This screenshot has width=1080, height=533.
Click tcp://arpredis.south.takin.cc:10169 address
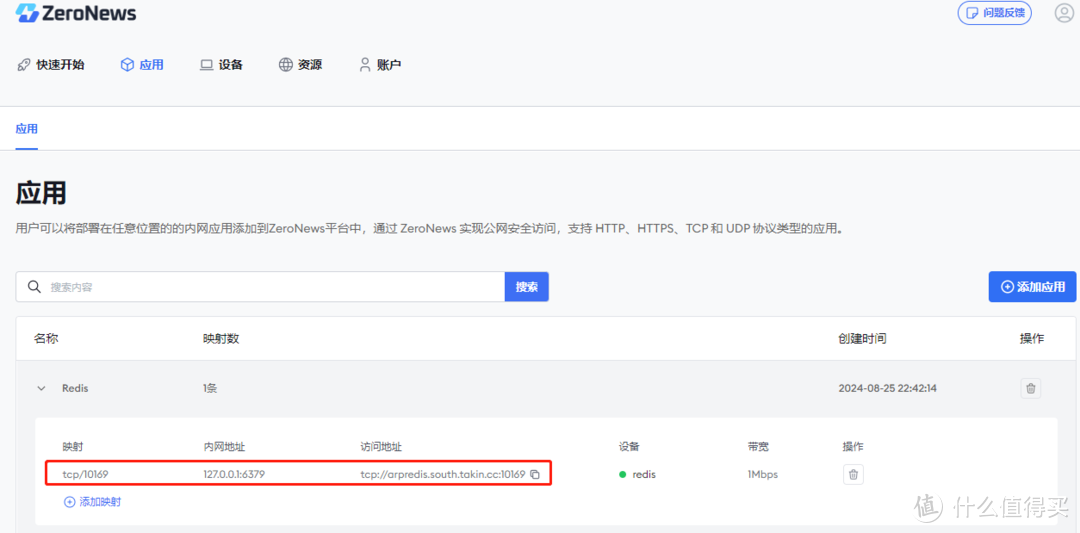coord(443,474)
